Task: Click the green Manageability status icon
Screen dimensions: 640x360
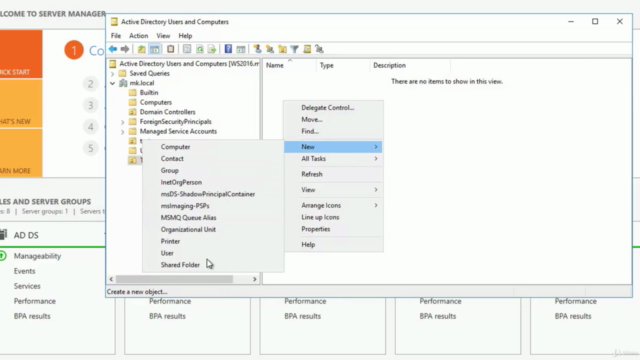Action: tap(3, 256)
